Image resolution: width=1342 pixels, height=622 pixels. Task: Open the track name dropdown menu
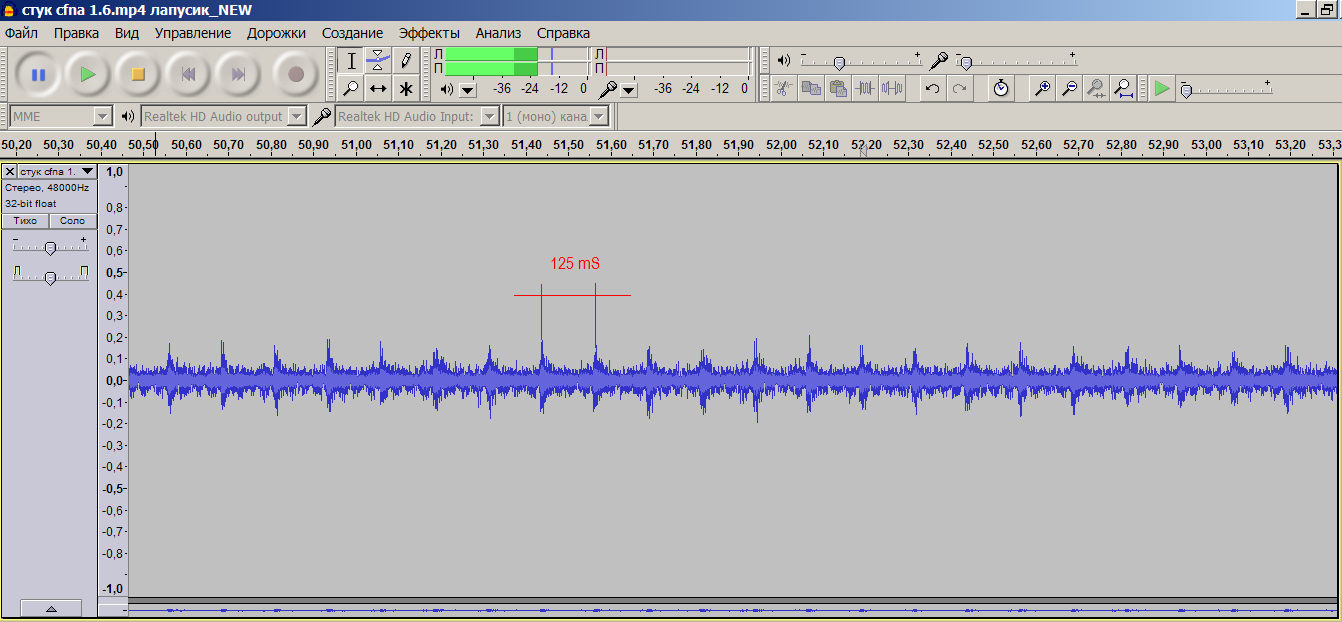[56, 172]
